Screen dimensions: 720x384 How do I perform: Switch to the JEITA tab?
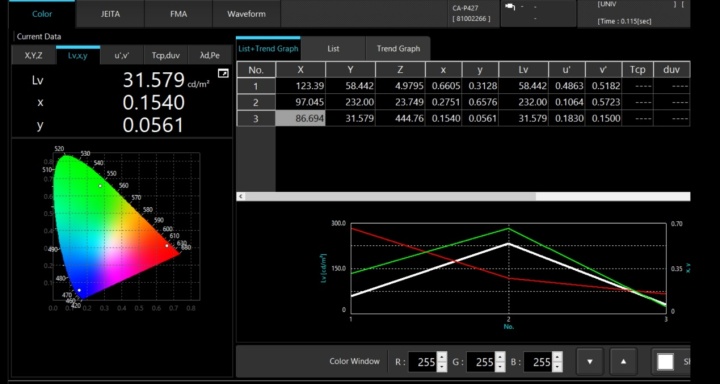[x=110, y=14]
